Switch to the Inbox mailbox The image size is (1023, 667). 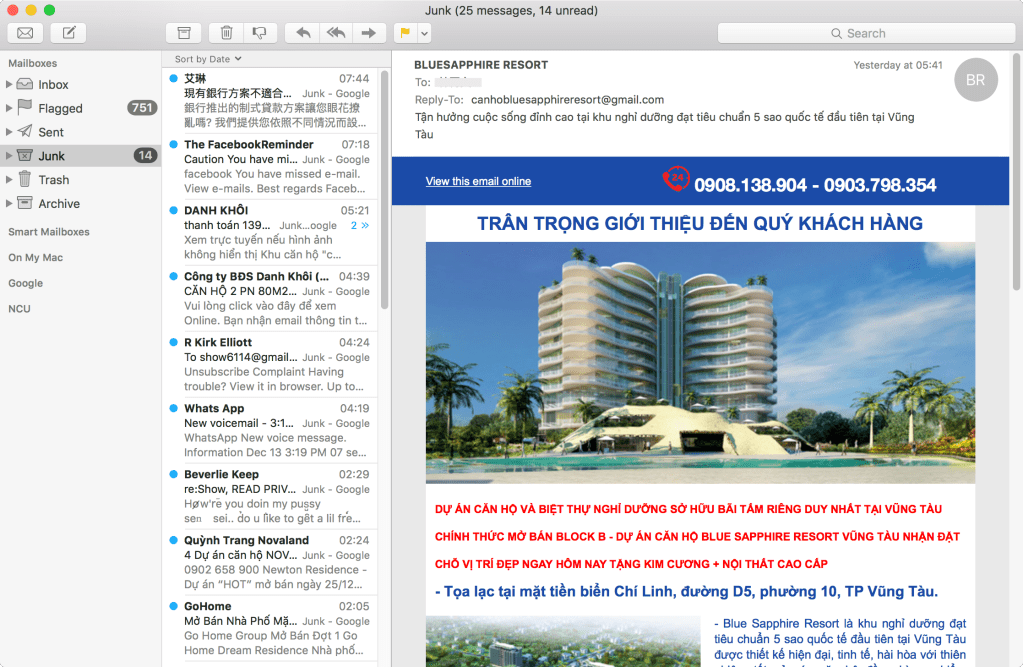51,84
